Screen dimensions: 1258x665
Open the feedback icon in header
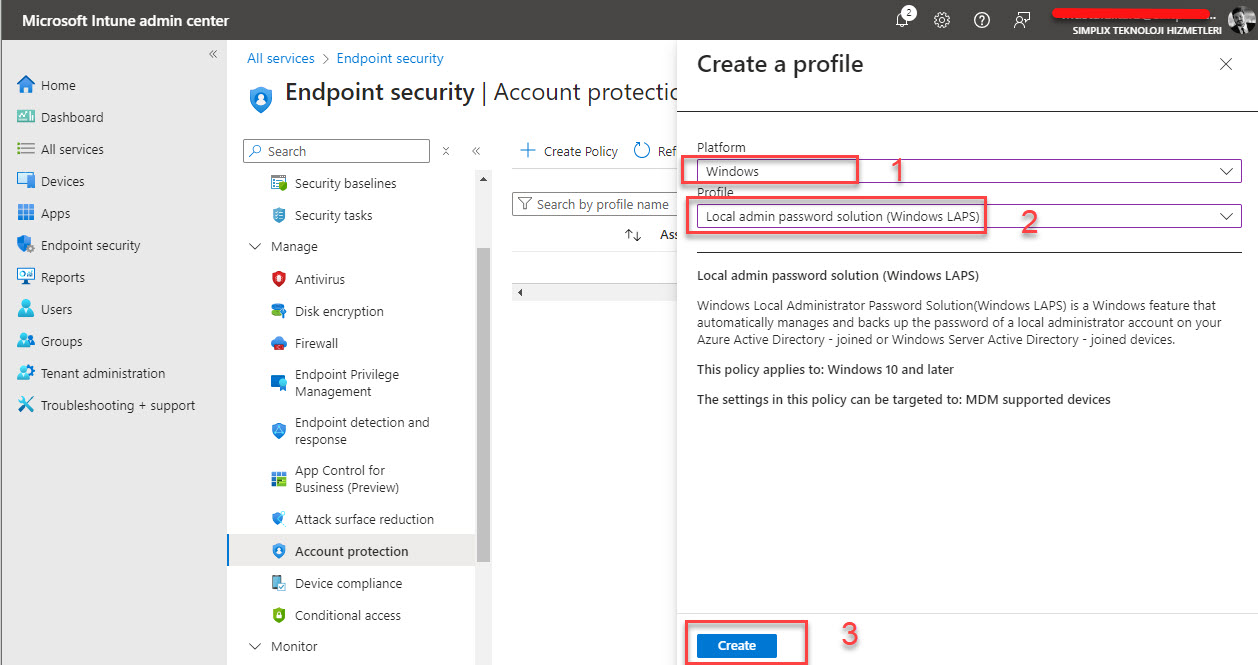(1022, 20)
